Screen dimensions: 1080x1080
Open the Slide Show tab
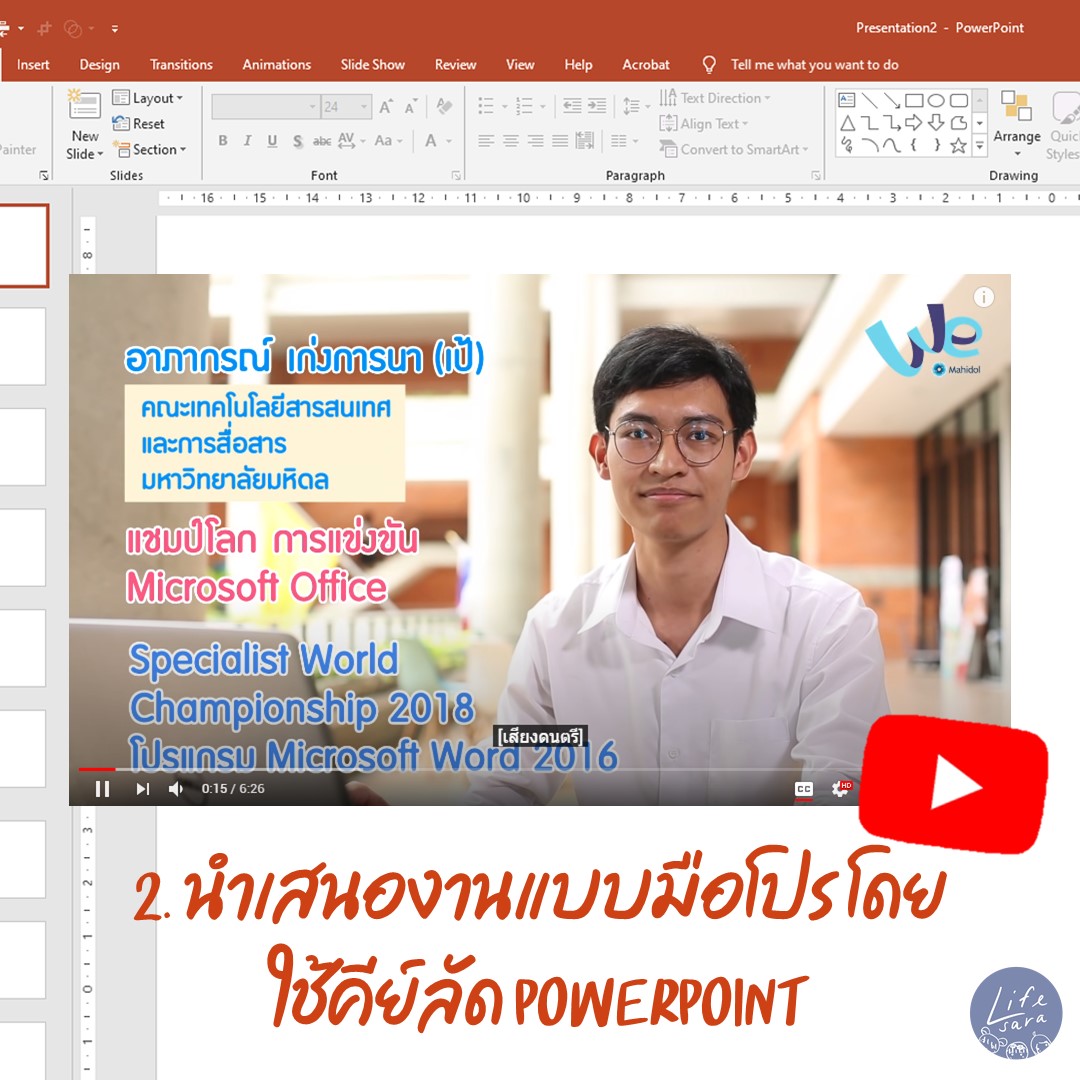(373, 65)
